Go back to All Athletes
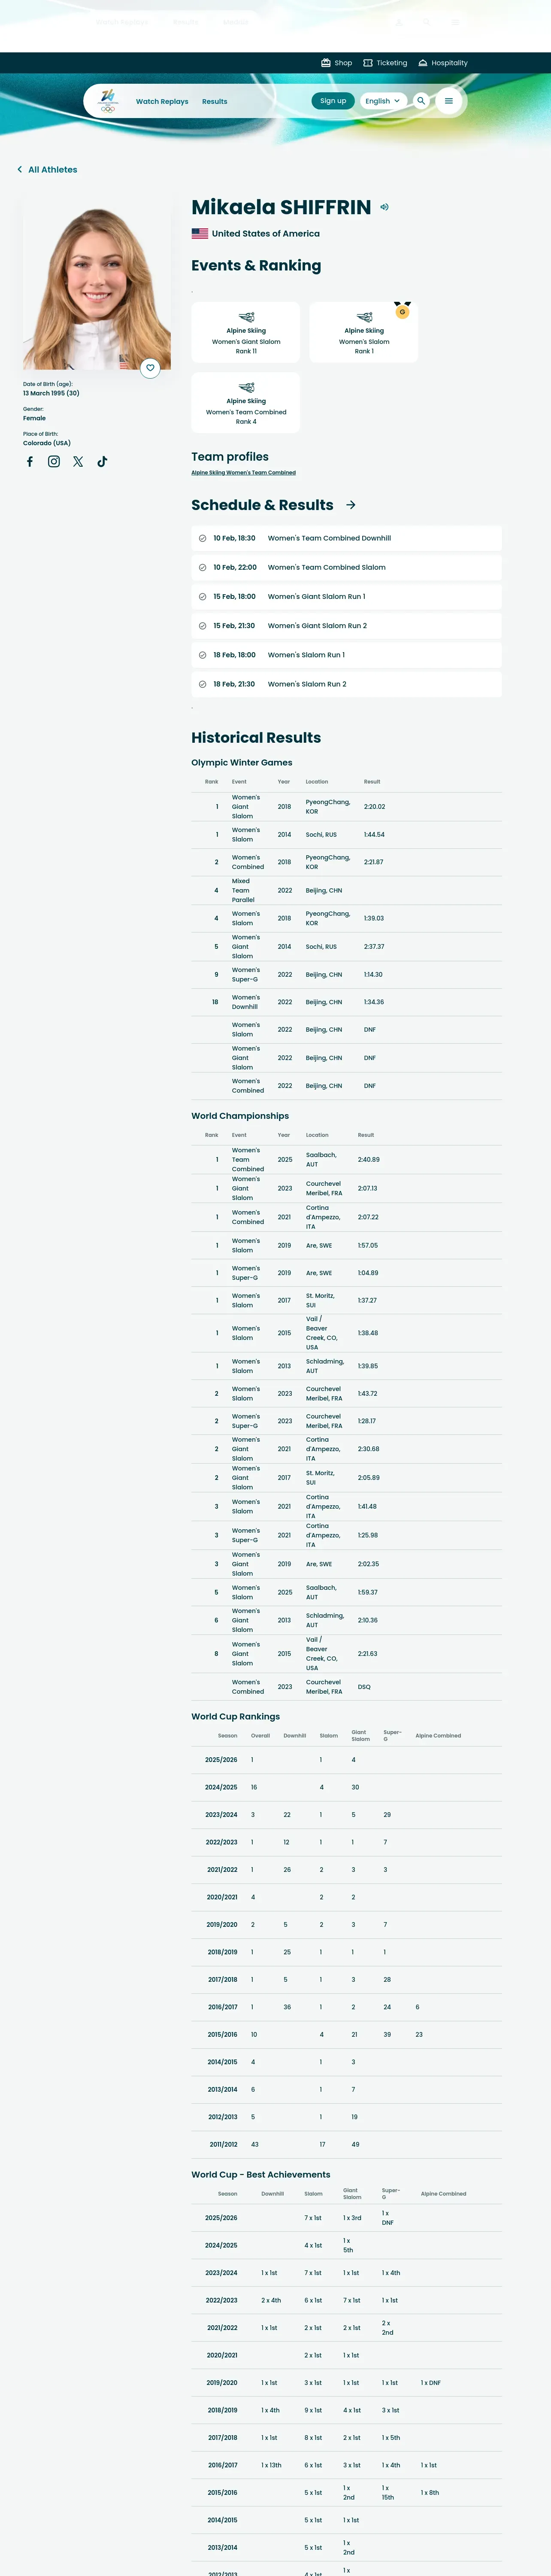Screen dimensions: 551x2576 (47, 170)
